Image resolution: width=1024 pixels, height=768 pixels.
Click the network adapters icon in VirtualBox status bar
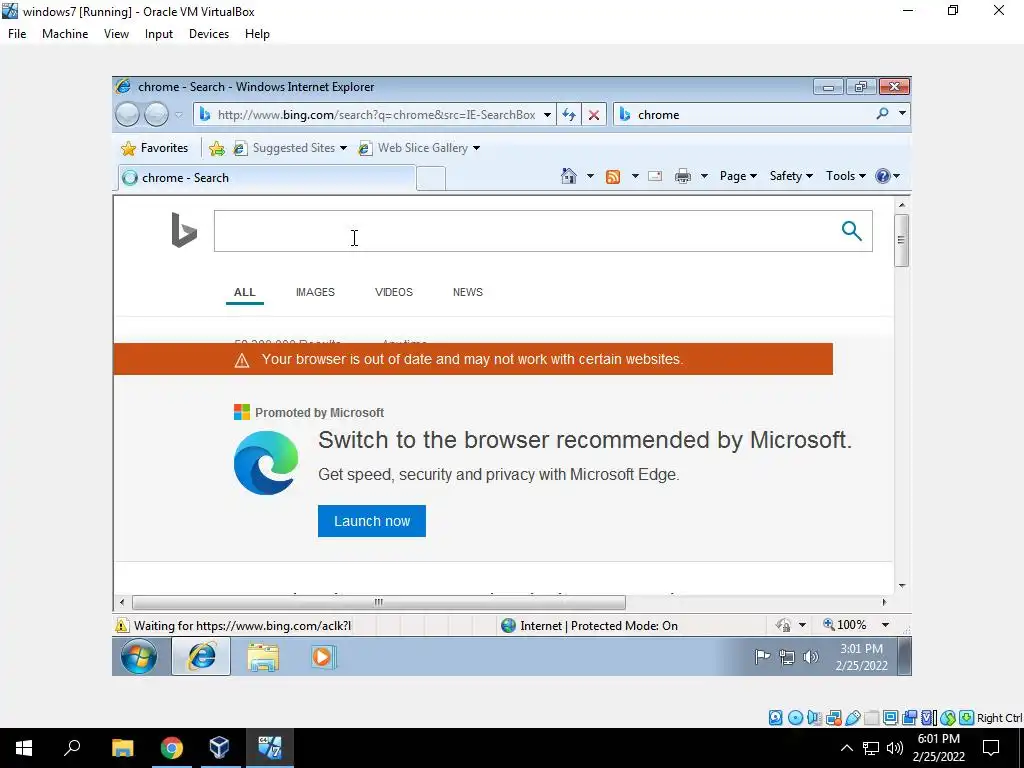(x=833, y=718)
